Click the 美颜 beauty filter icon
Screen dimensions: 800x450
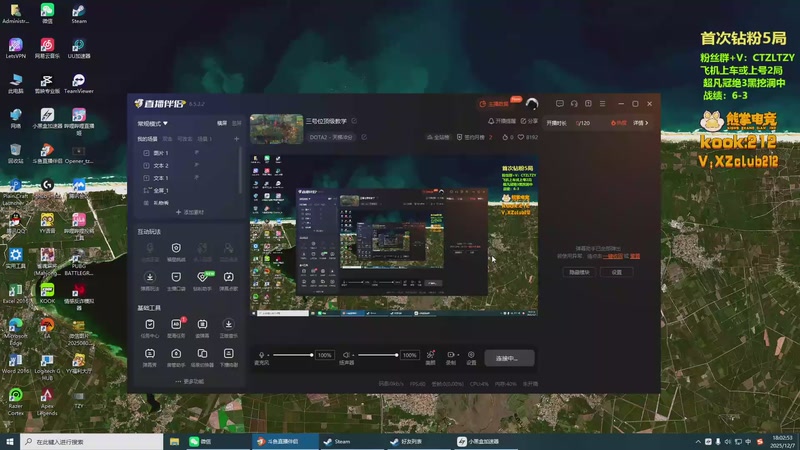pos(430,357)
